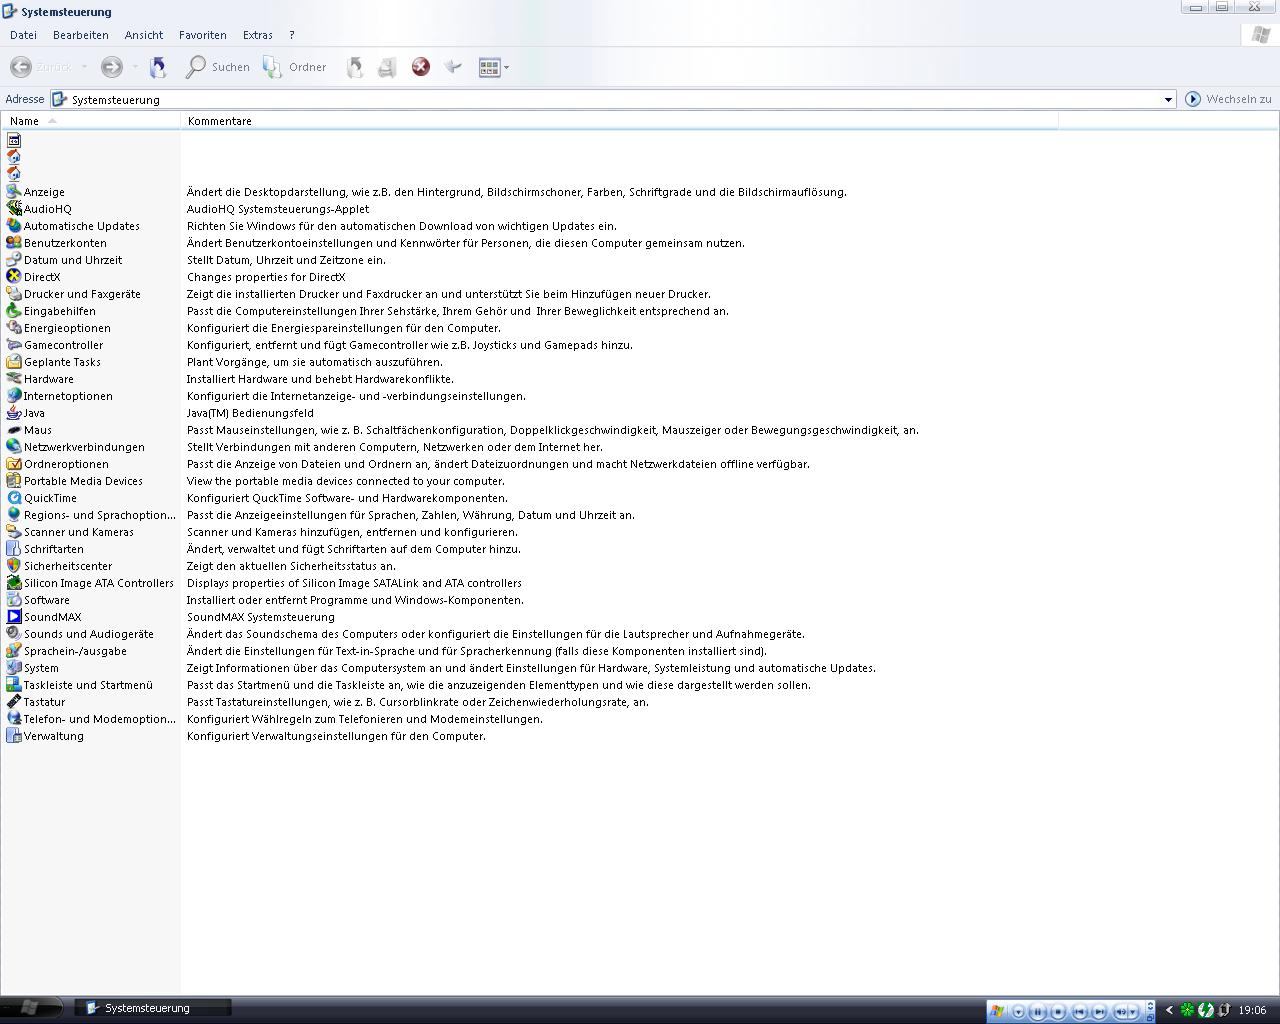Image resolution: width=1280 pixels, height=1024 pixels.
Task: Open the Hardware wizard icon
Action: (14, 379)
